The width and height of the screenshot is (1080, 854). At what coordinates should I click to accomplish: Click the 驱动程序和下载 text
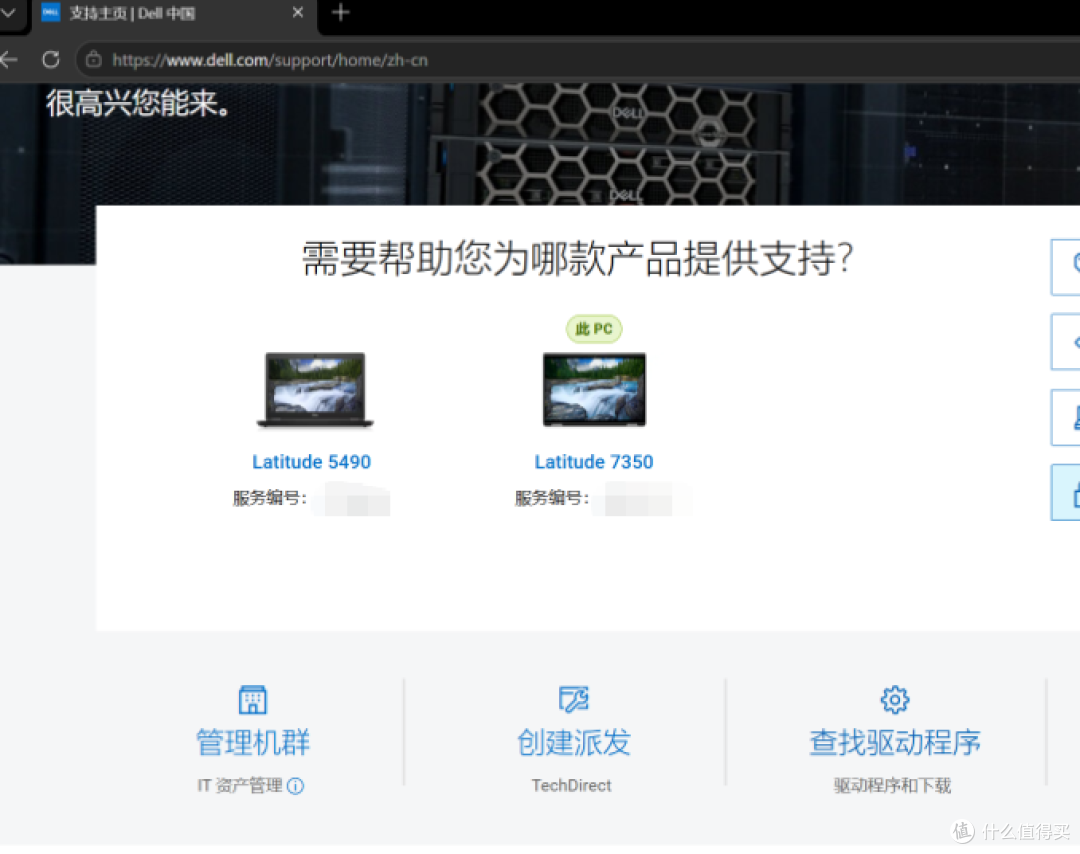pyautogui.click(x=893, y=785)
